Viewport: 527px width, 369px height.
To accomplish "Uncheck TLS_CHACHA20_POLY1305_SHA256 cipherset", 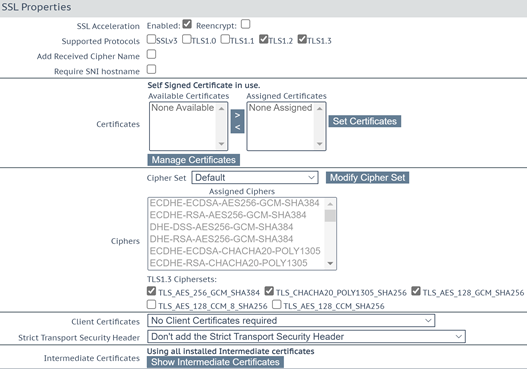I will (269, 291).
